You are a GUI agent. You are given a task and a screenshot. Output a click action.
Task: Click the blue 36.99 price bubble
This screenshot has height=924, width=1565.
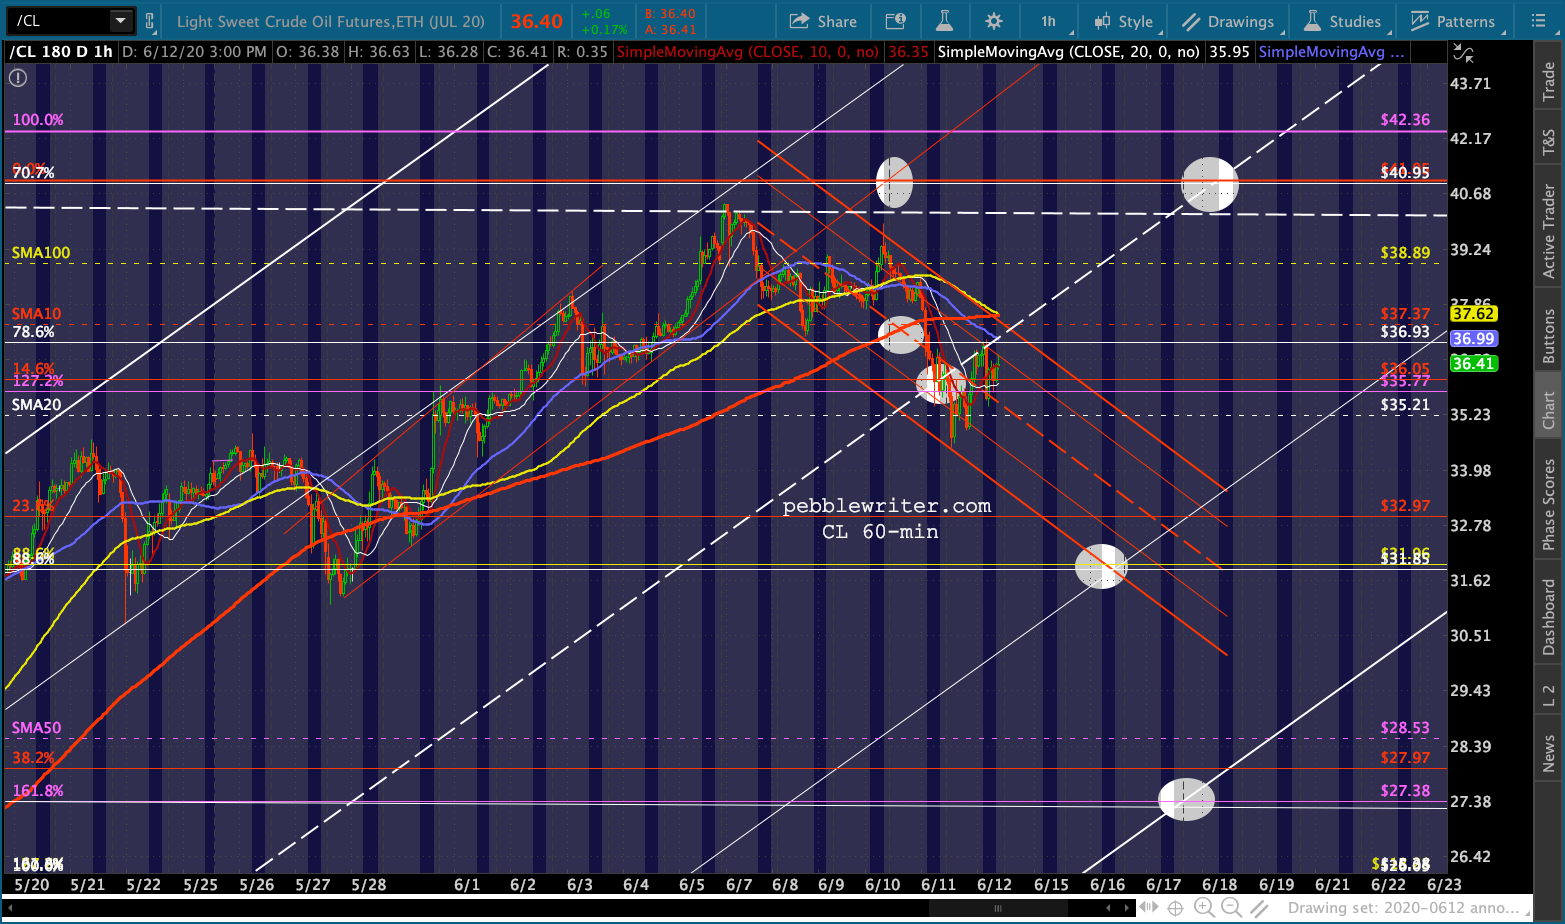click(x=1474, y=339)
